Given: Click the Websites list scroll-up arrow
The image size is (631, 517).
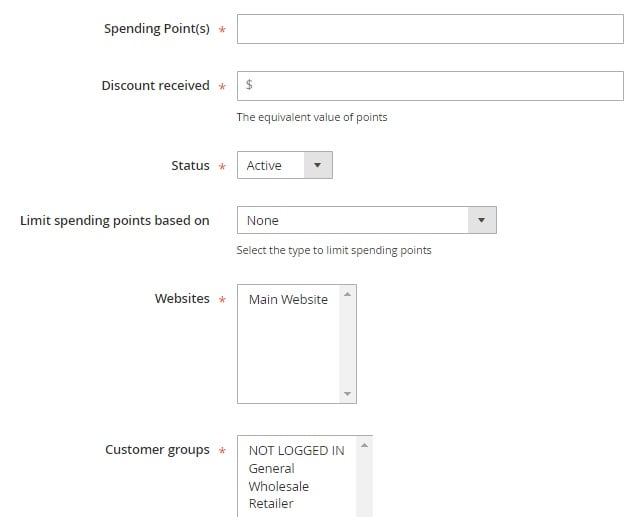Looking at the screenshot, I should click(348, 294).
